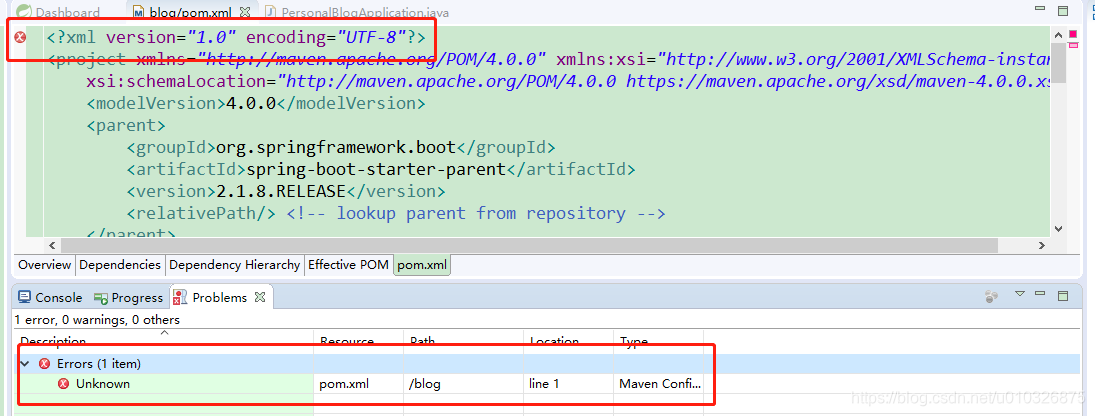1095x416 pixels.
Task: Sort problems by Location column
Action: (x=568, y=341)
